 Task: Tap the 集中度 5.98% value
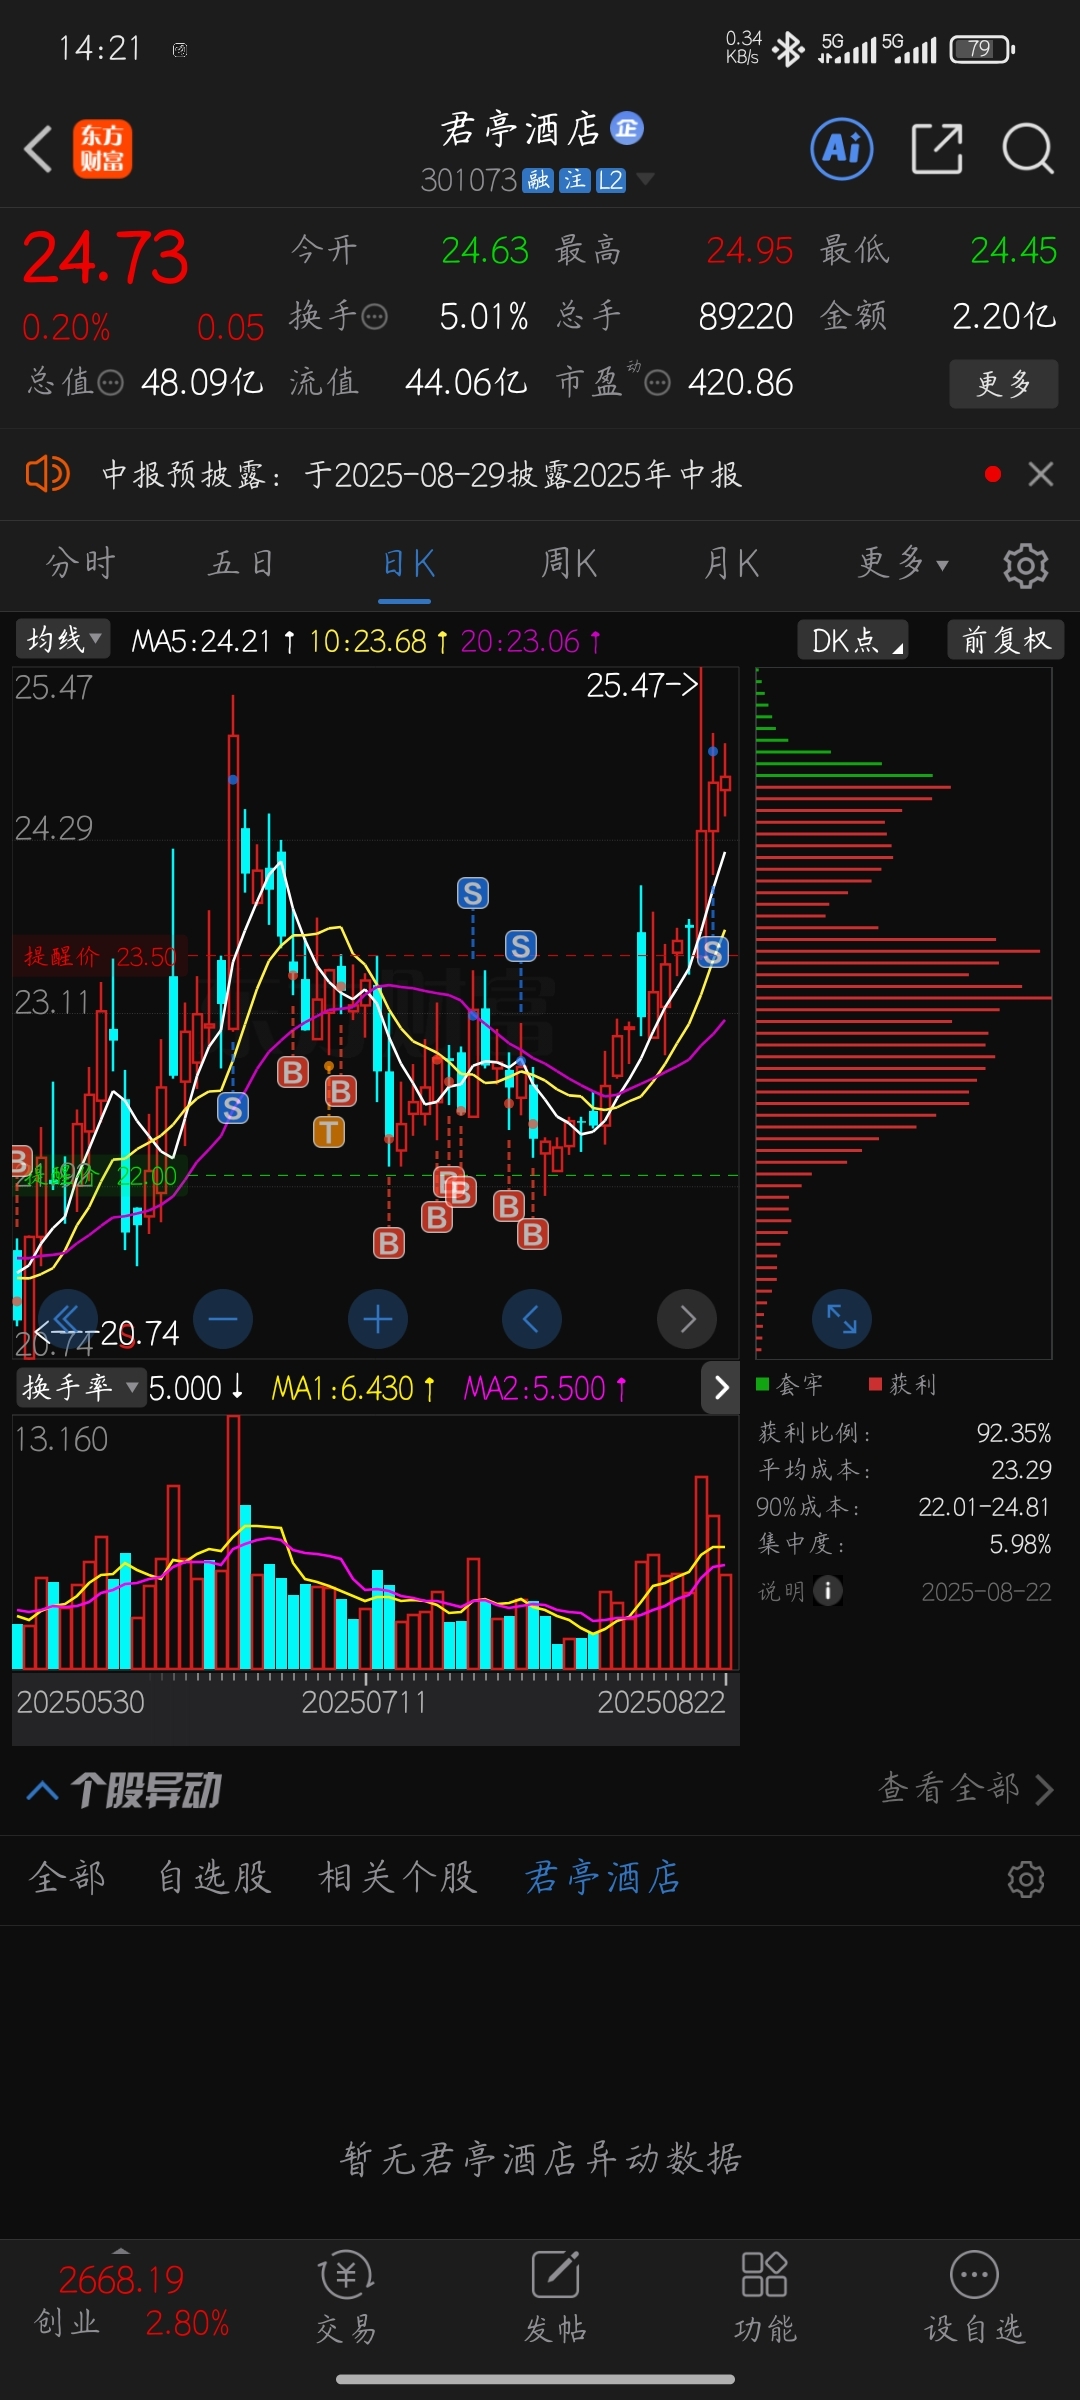1020,1544
